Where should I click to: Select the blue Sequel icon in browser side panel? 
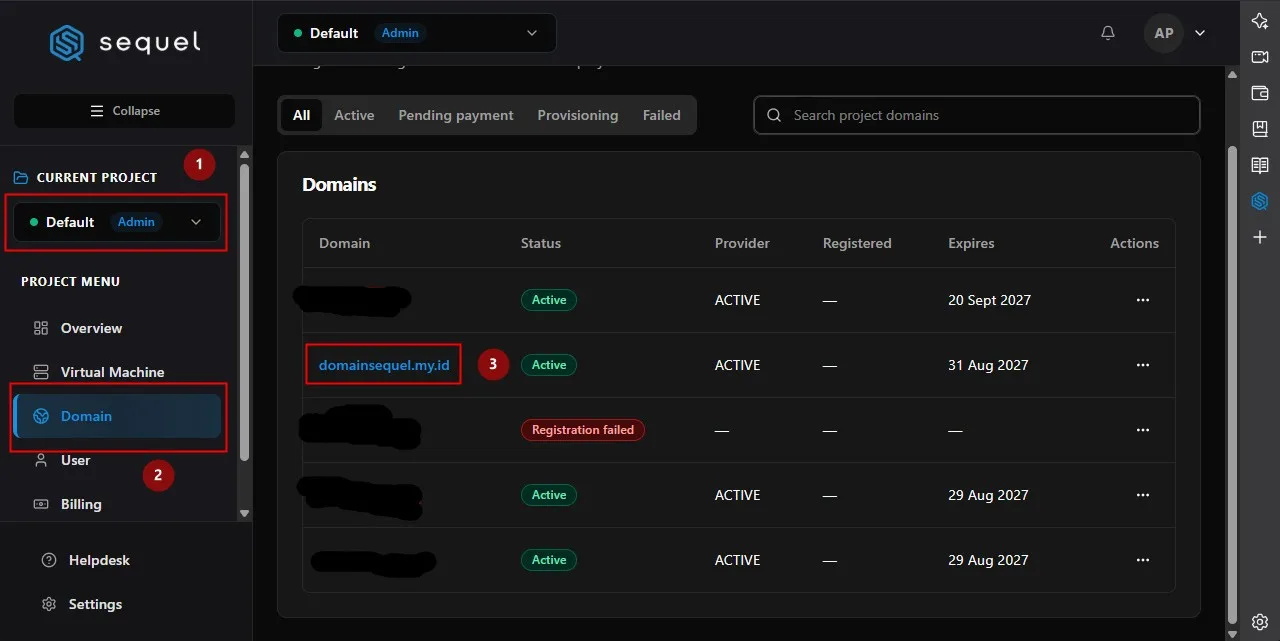click(1260, 201)
